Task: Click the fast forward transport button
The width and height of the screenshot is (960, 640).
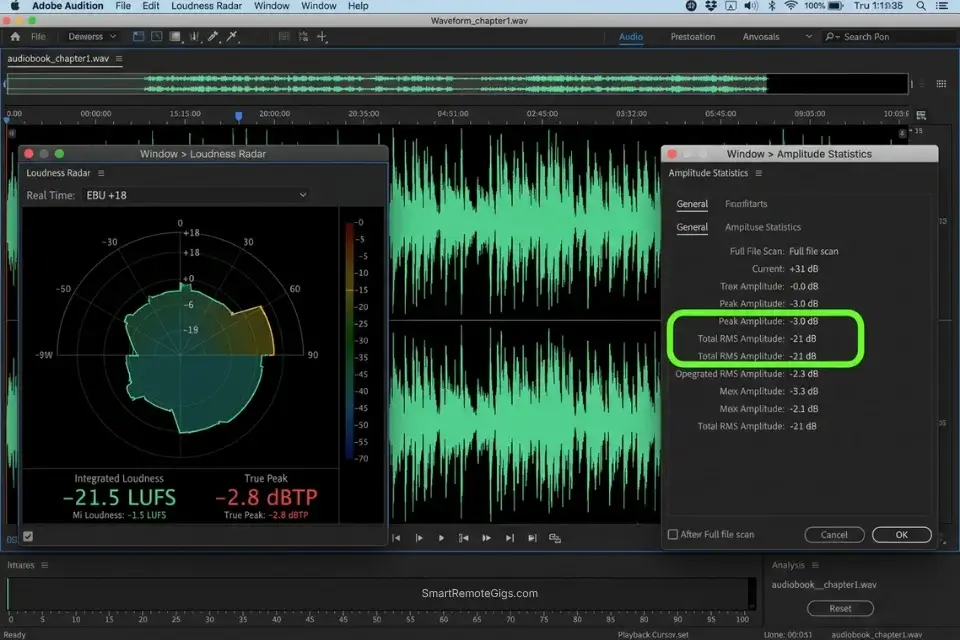Action: 486,538
